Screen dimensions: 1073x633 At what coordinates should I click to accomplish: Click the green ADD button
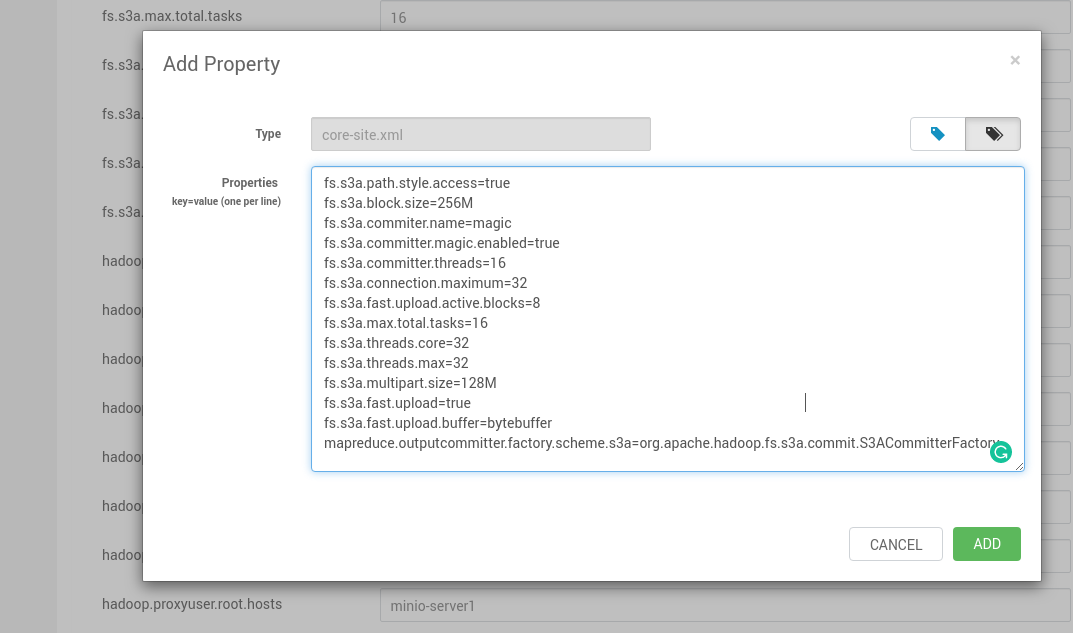pos(986,544)
